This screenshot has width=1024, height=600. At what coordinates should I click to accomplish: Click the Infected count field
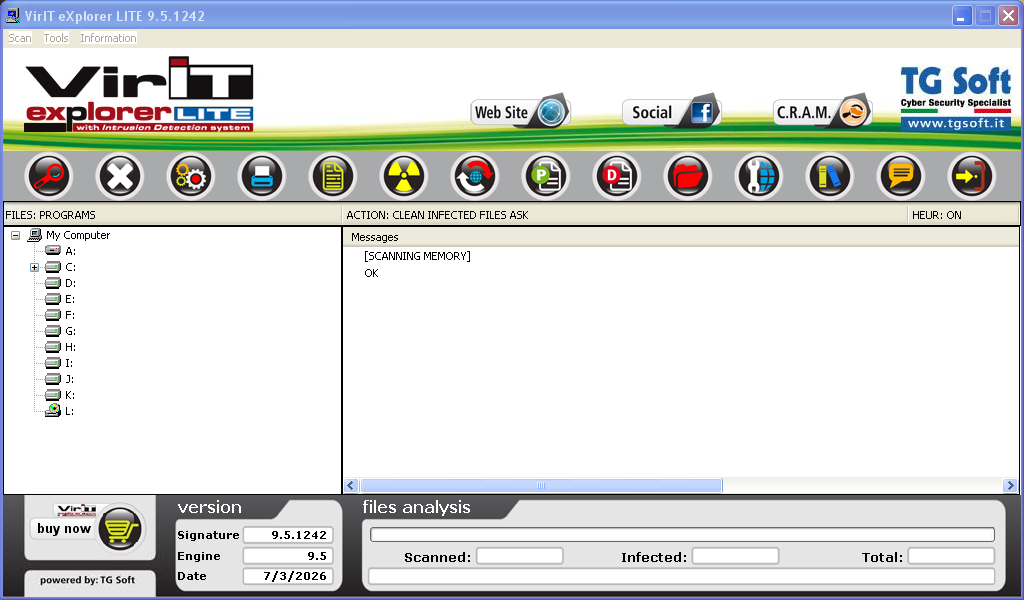click(x=735, y=556)
